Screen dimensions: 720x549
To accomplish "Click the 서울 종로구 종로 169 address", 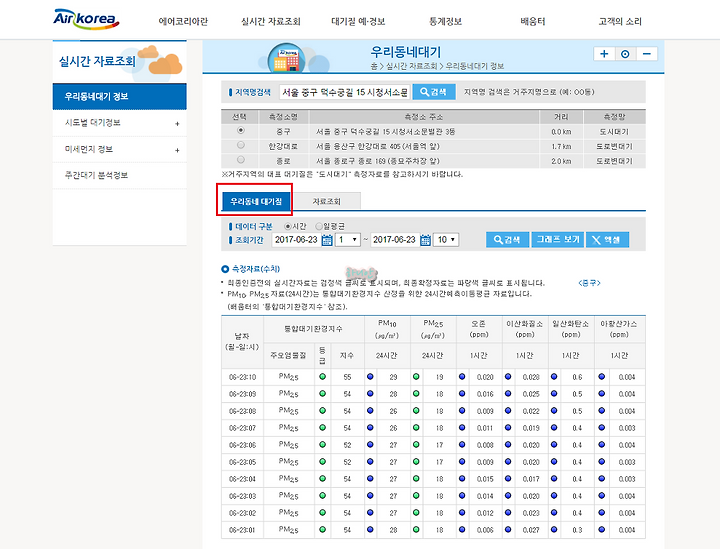I will 377,161.
